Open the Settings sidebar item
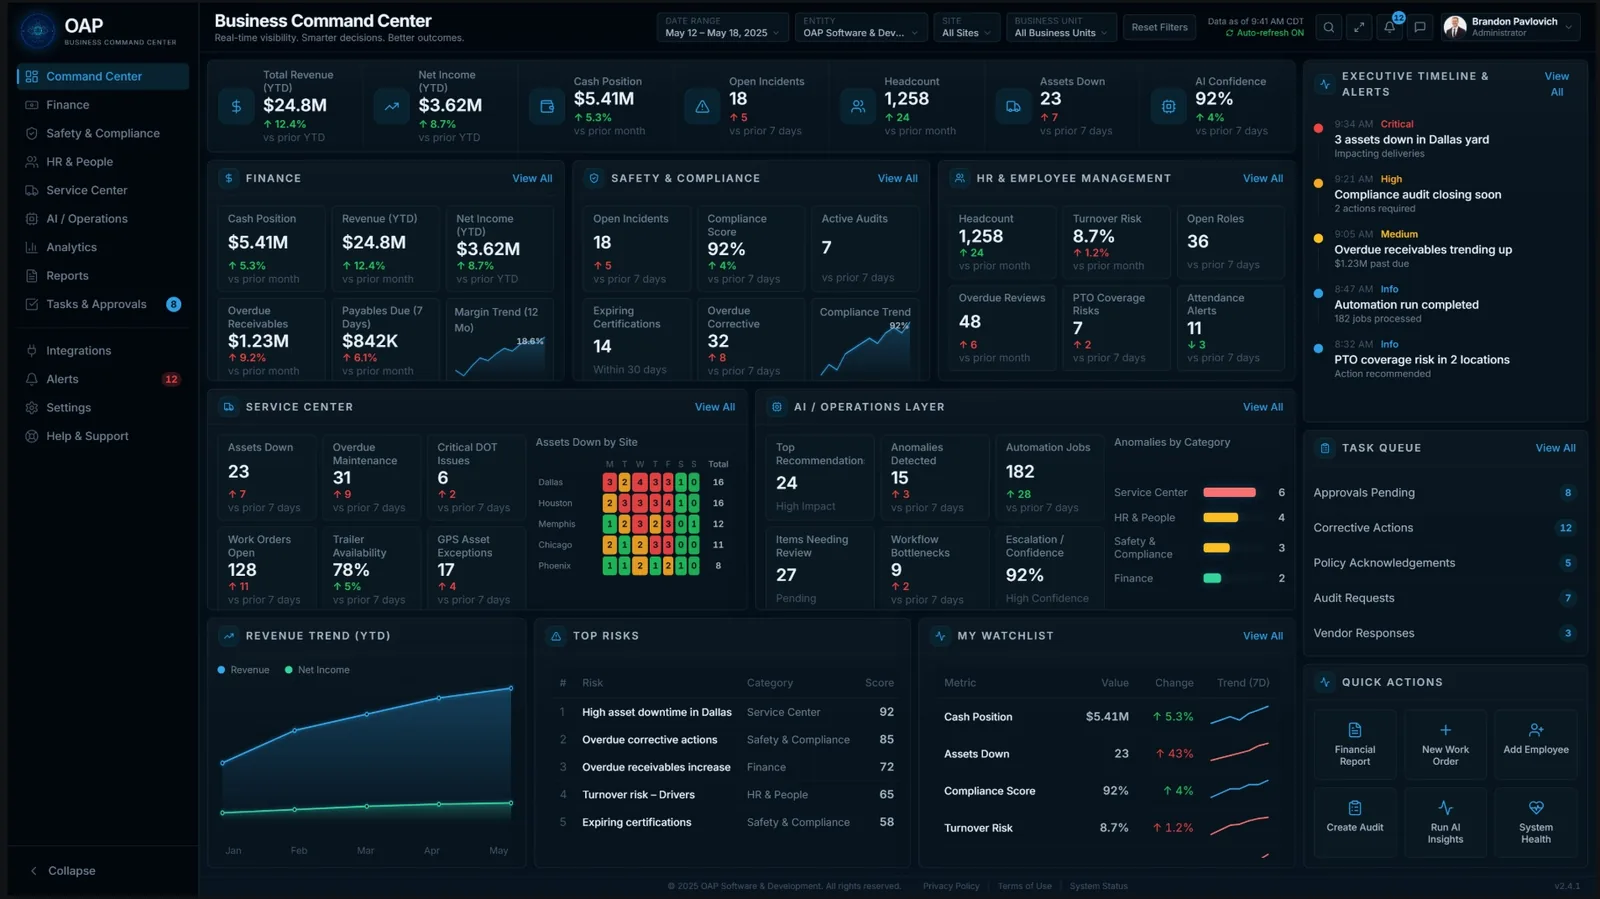The height and width of the screenshot is (899, 1600). tap(102, 408)
